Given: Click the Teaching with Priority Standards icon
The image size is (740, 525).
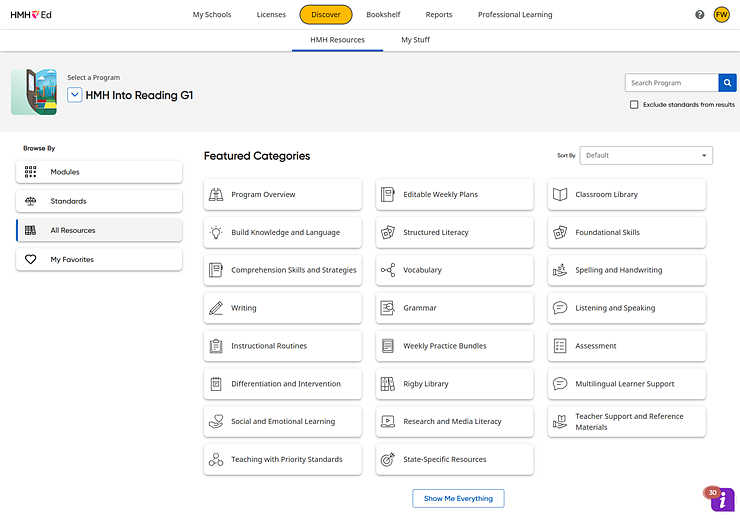Looking at the screenshot, I should coord(216,459).
